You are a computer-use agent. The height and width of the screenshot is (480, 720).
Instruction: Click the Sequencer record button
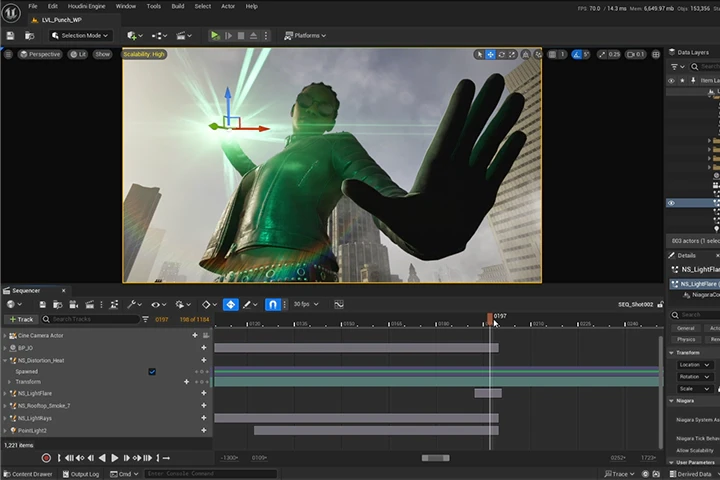[x=46, y=458]
